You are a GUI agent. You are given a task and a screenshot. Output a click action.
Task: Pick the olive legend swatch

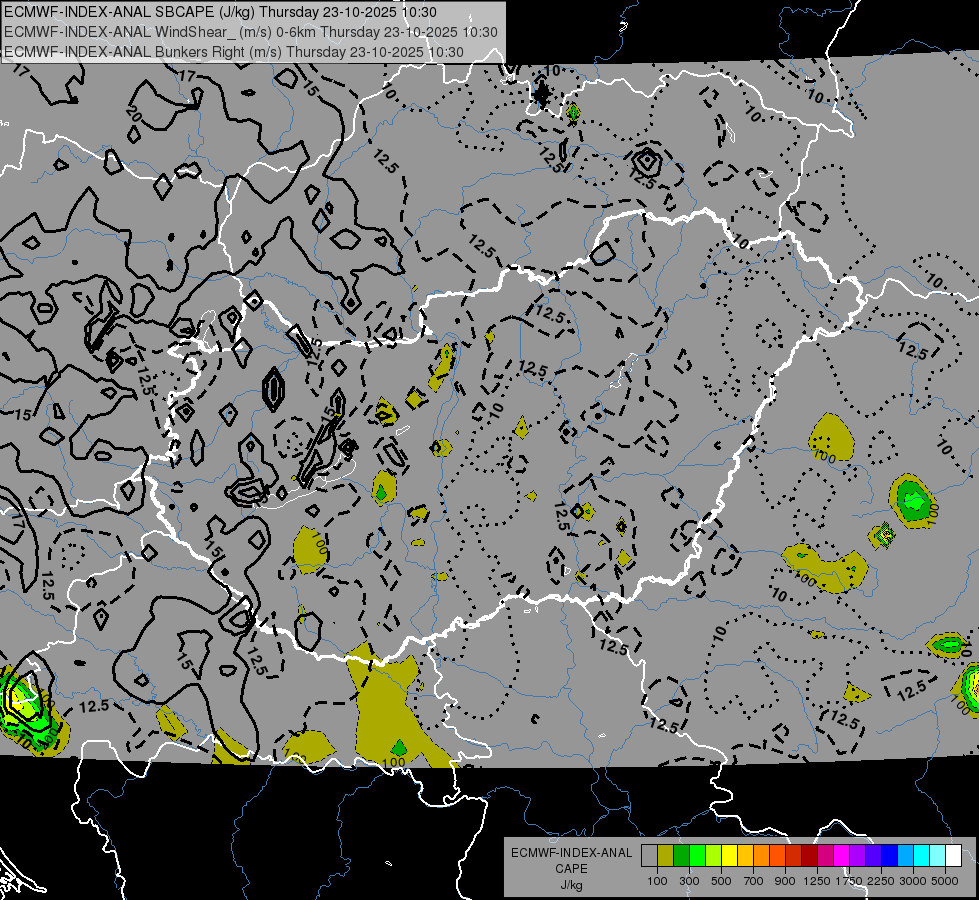click(666, 856)
